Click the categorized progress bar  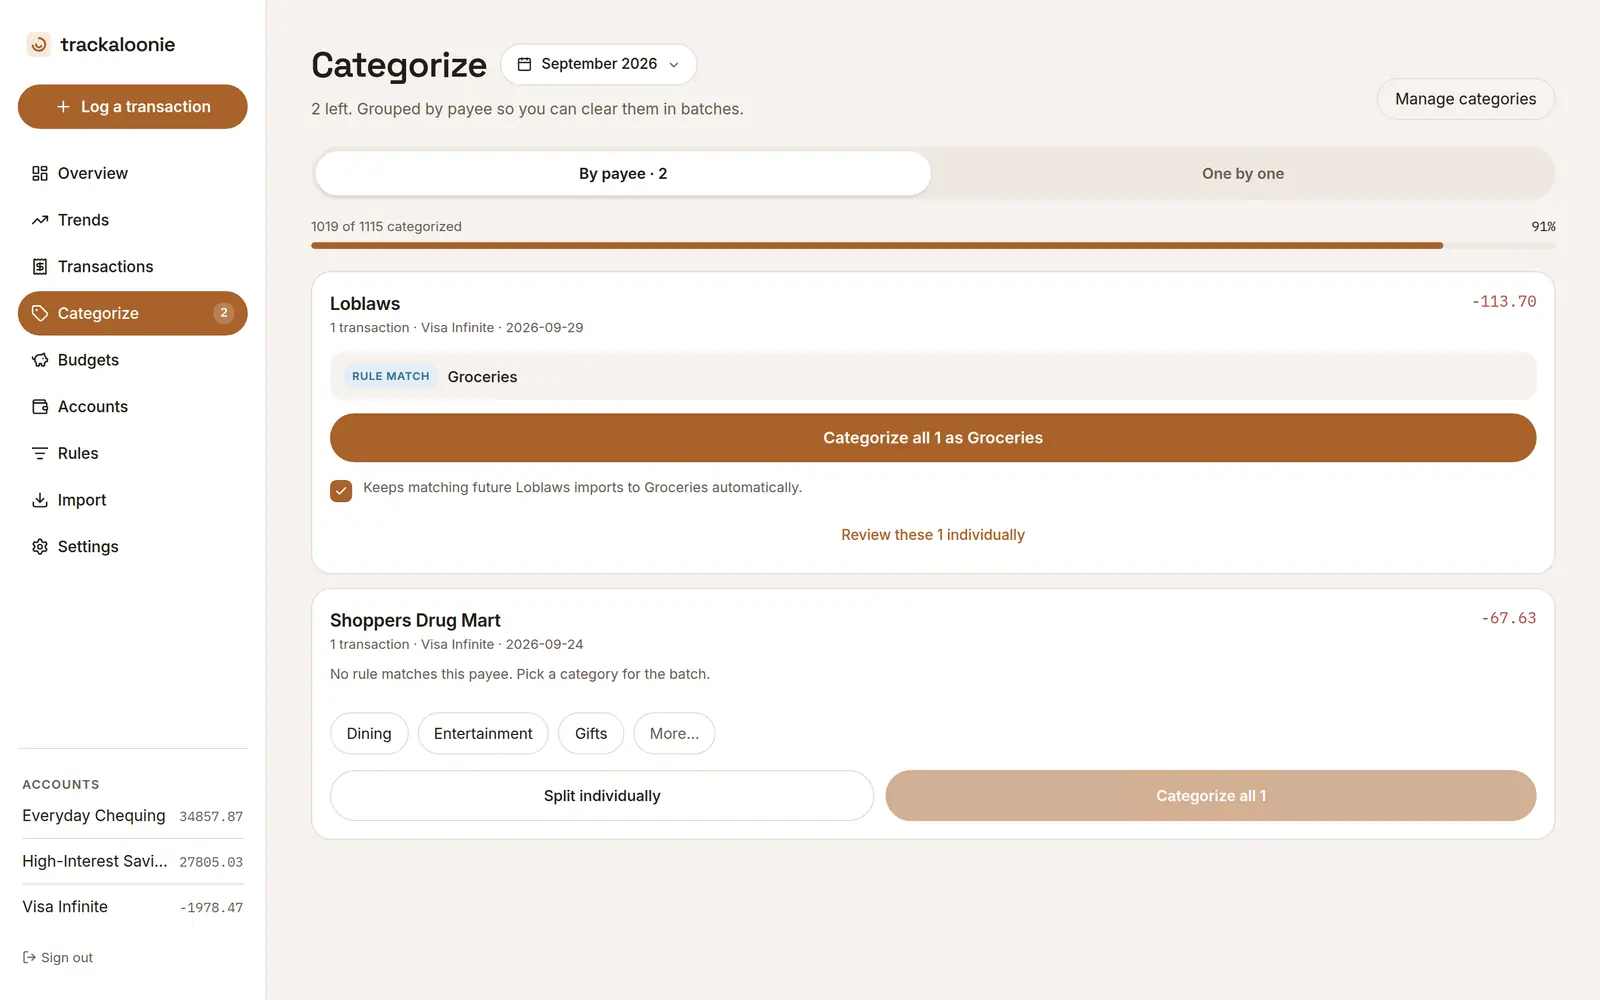933,245
